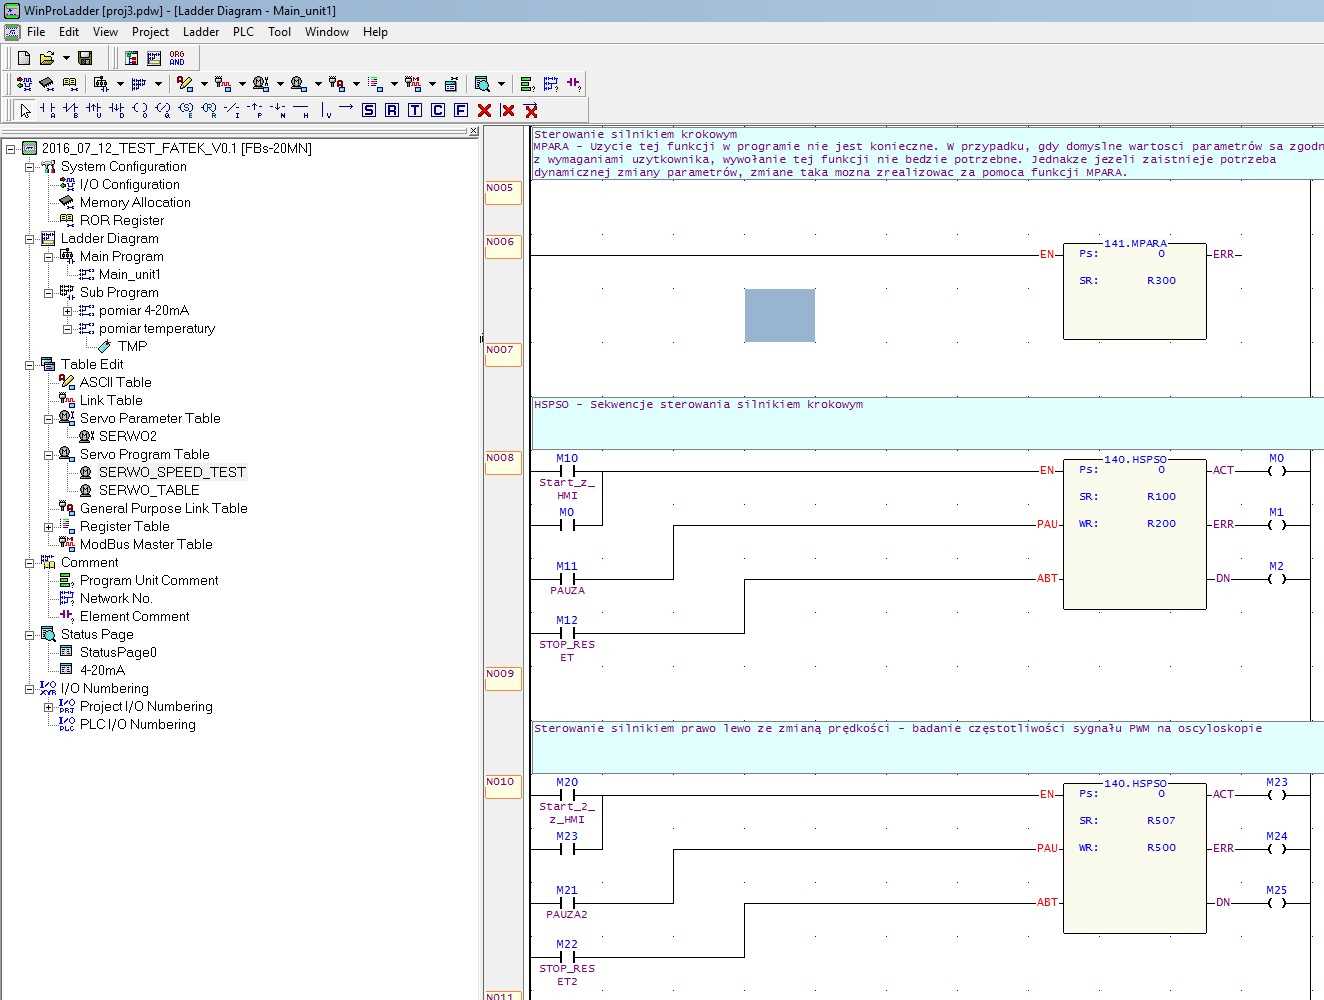Select SERWO_TABLE in the project tree

149,491
